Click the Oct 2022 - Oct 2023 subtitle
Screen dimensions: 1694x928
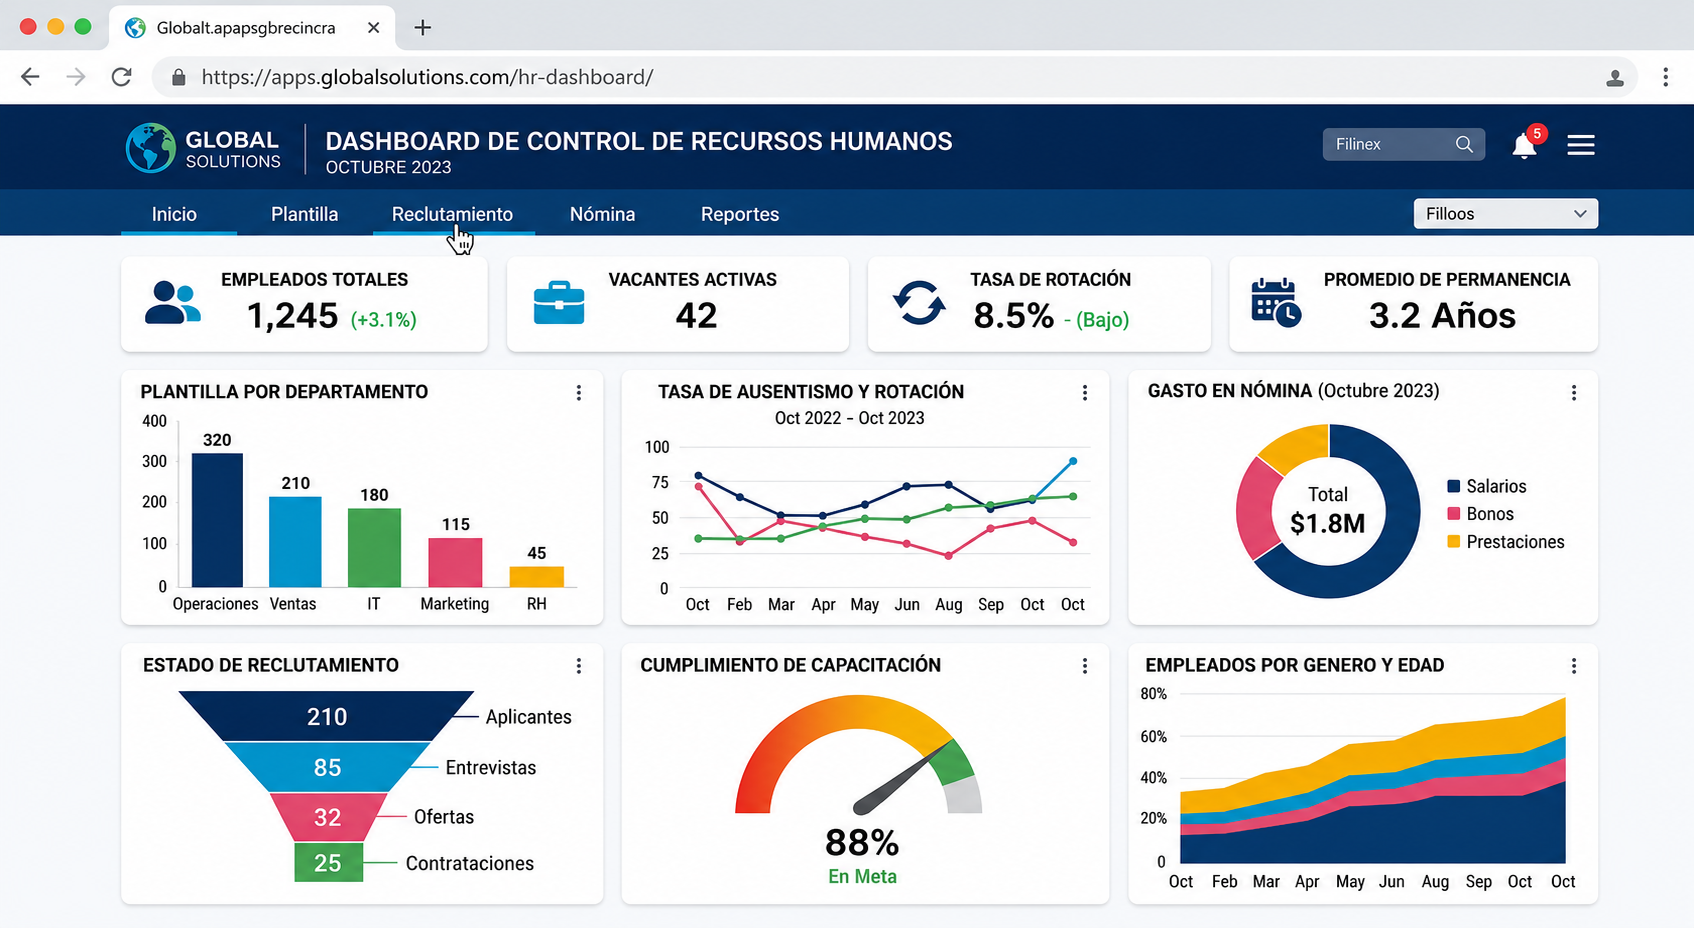[x=849, y=418]
